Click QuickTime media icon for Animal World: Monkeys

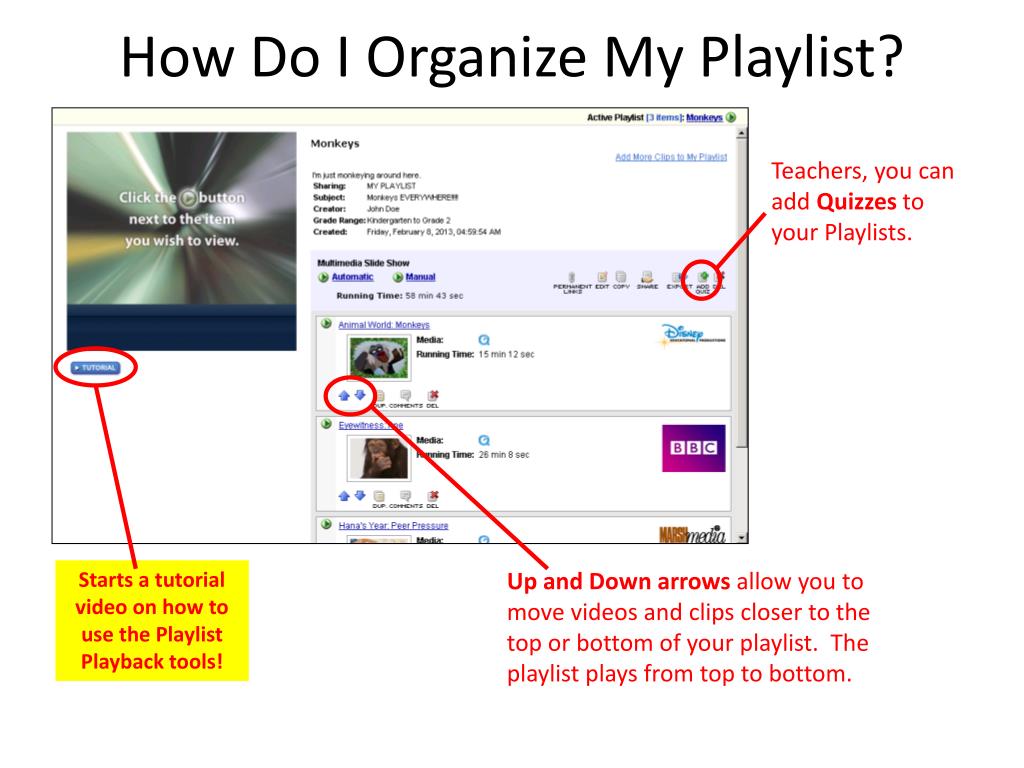click(x=484, y=340)
